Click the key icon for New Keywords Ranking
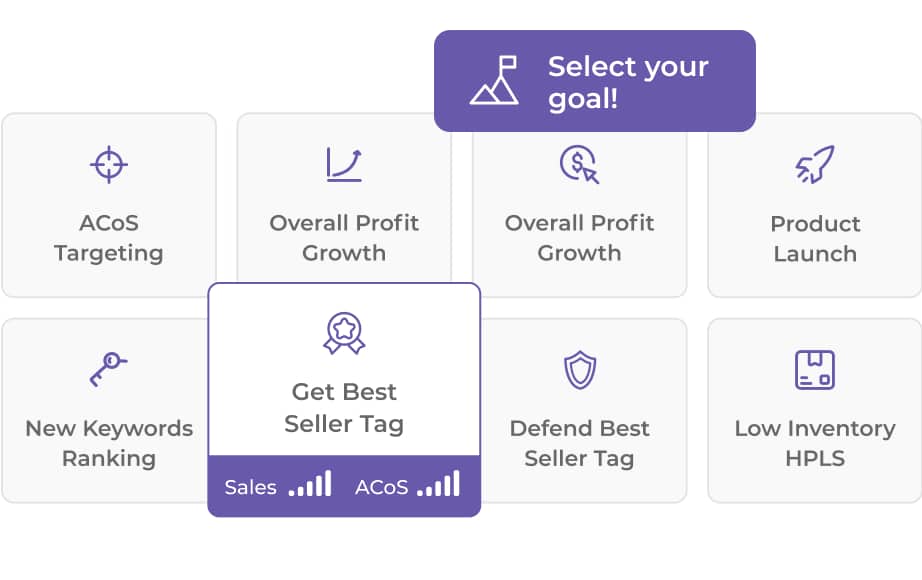Image resolution: width=922 pixels, height=580 pixels. pyautogui.click(x=108, y=369)
